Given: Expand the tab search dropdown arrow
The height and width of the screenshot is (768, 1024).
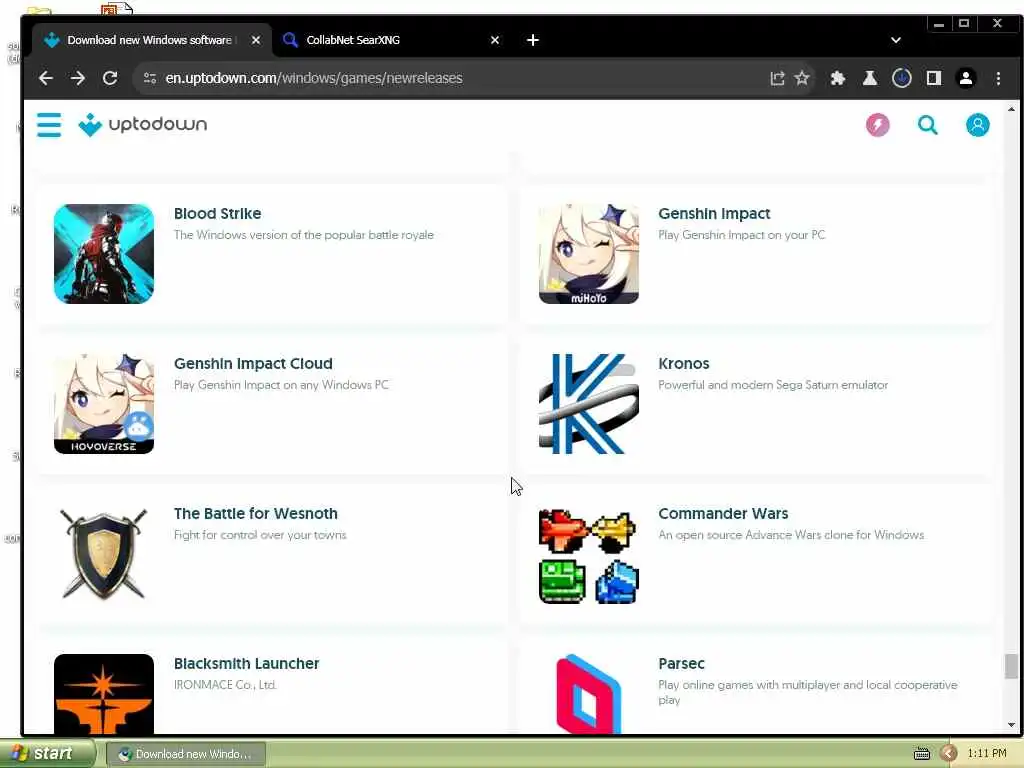Looking at the screenshot, I should (x=895, y=40).
